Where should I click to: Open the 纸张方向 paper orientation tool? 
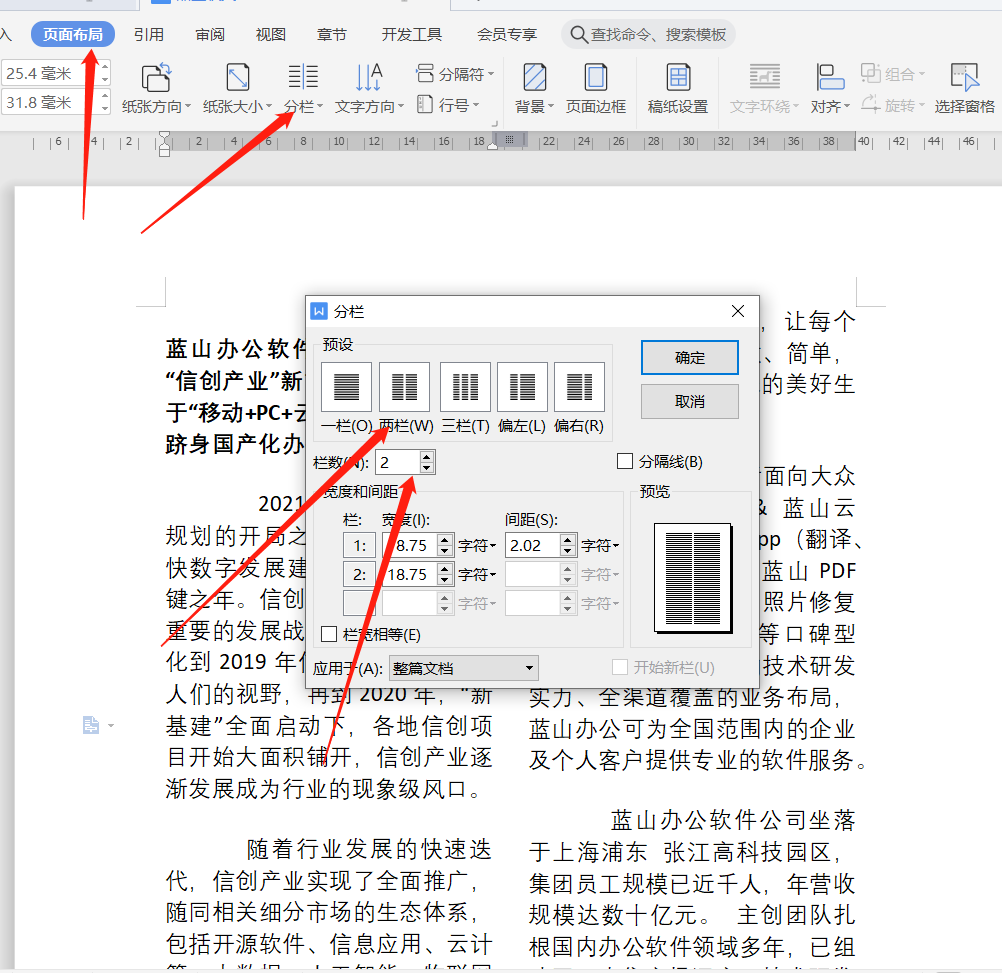(156, 88)
